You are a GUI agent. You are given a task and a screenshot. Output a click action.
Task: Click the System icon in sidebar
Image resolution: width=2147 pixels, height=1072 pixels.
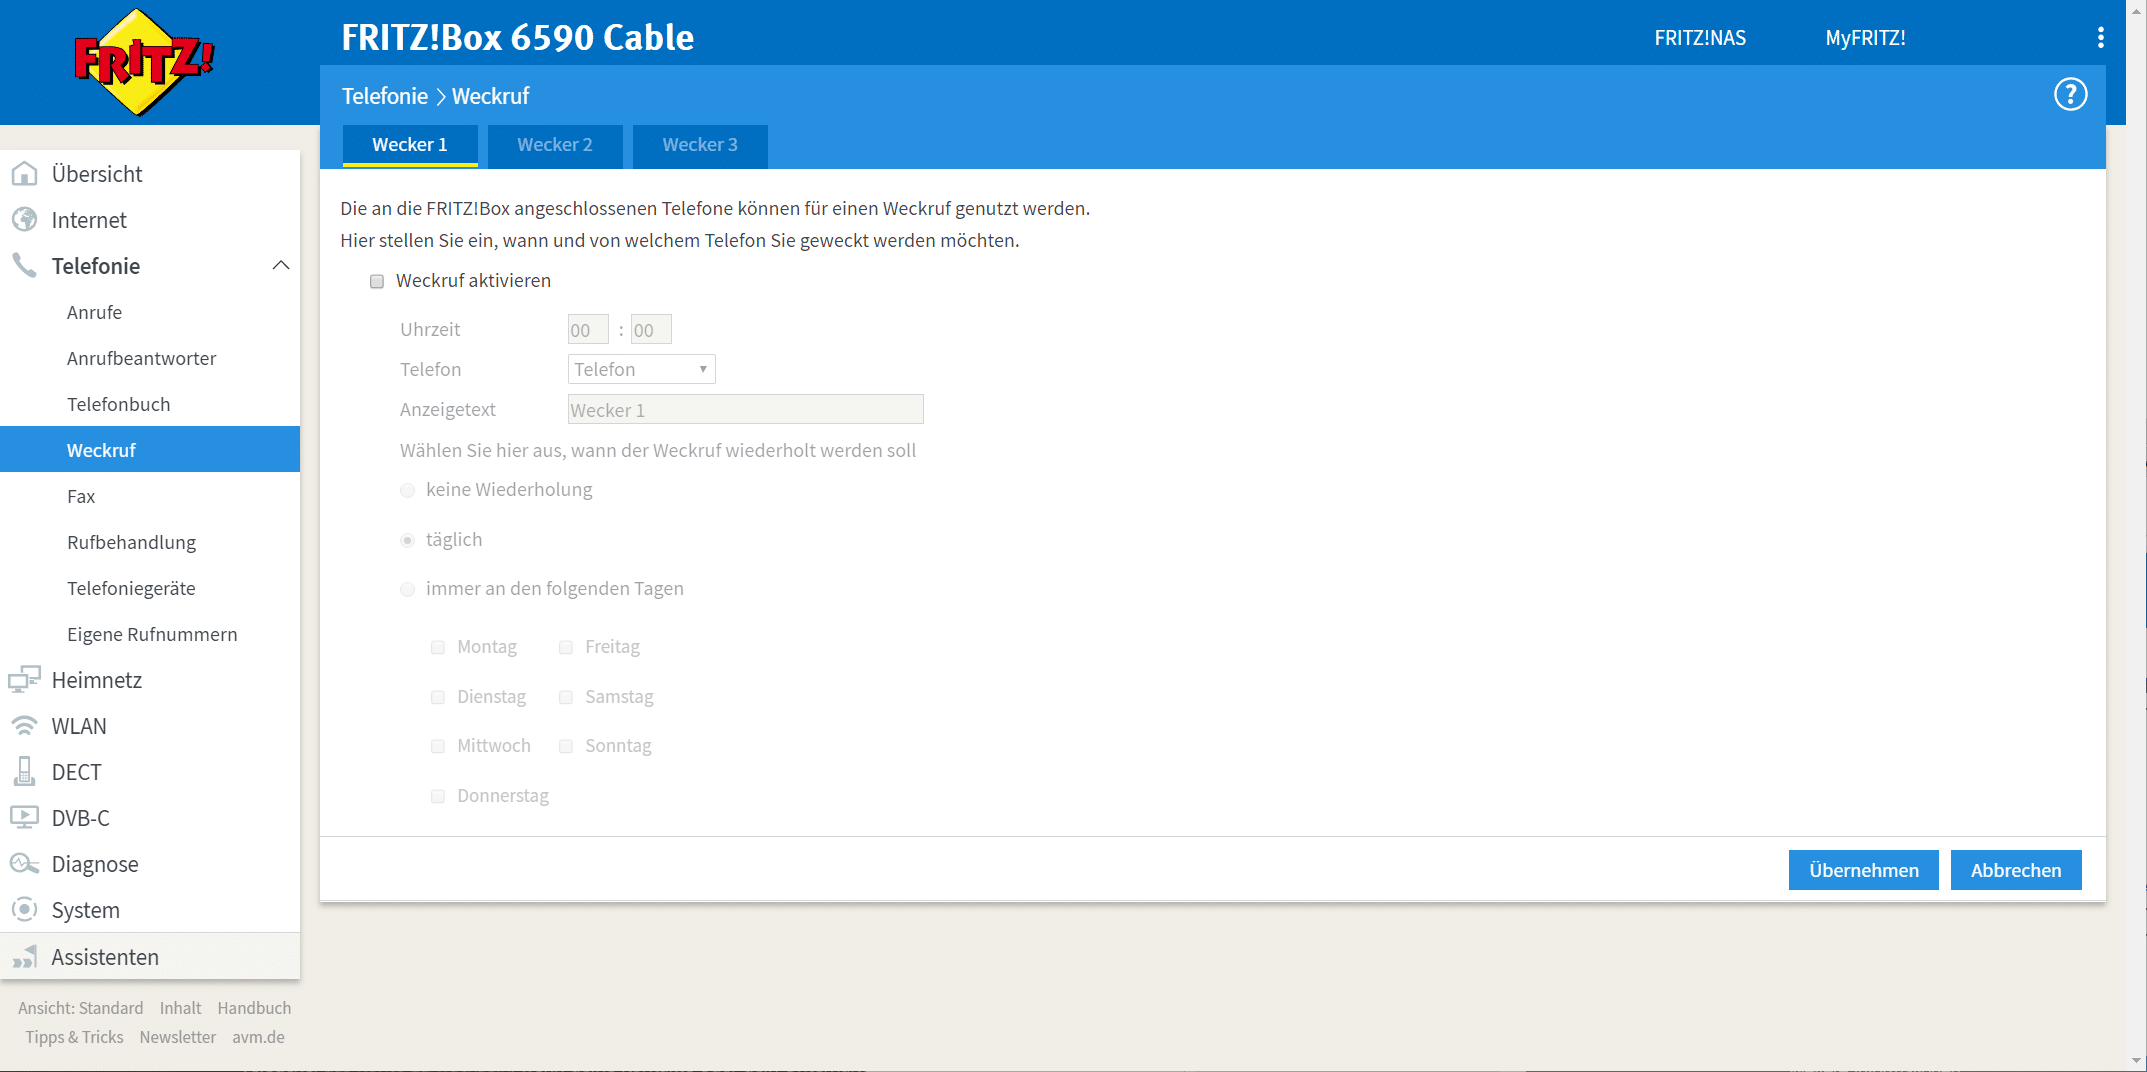click(x=24, y=910)
